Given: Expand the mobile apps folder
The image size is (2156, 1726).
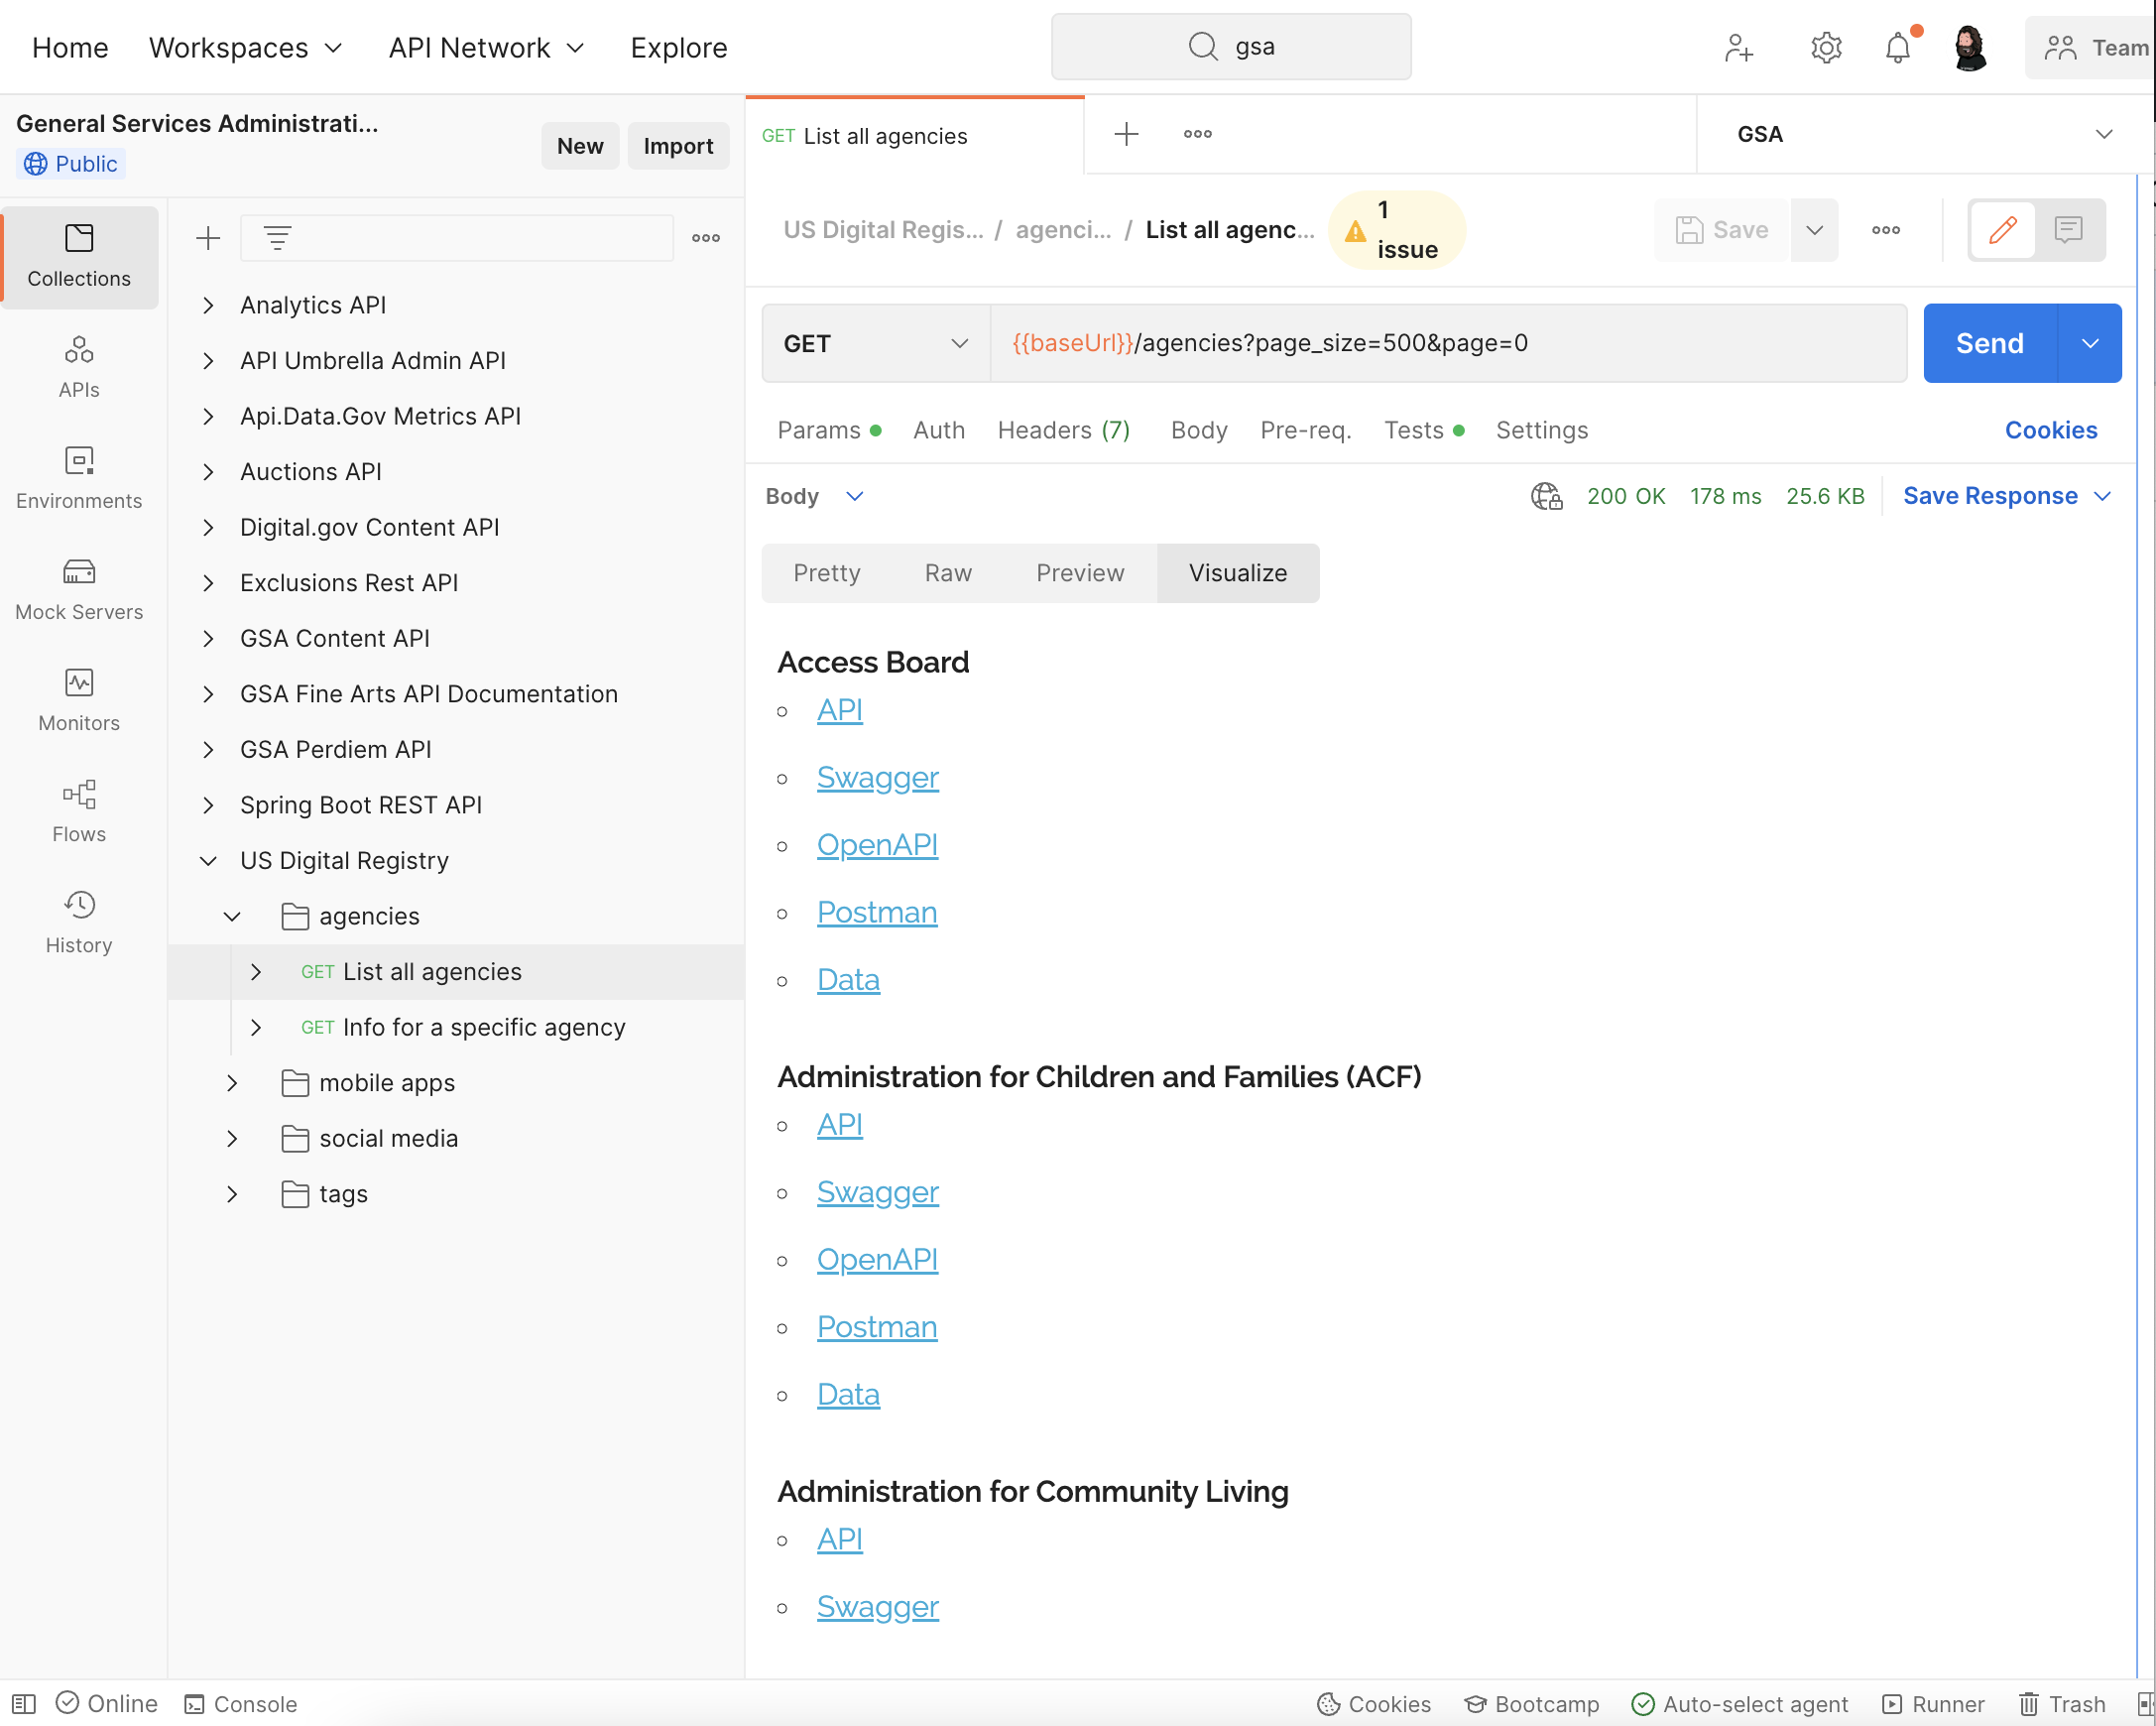Looking at the screenshot, I should (x=232, y=1083).
